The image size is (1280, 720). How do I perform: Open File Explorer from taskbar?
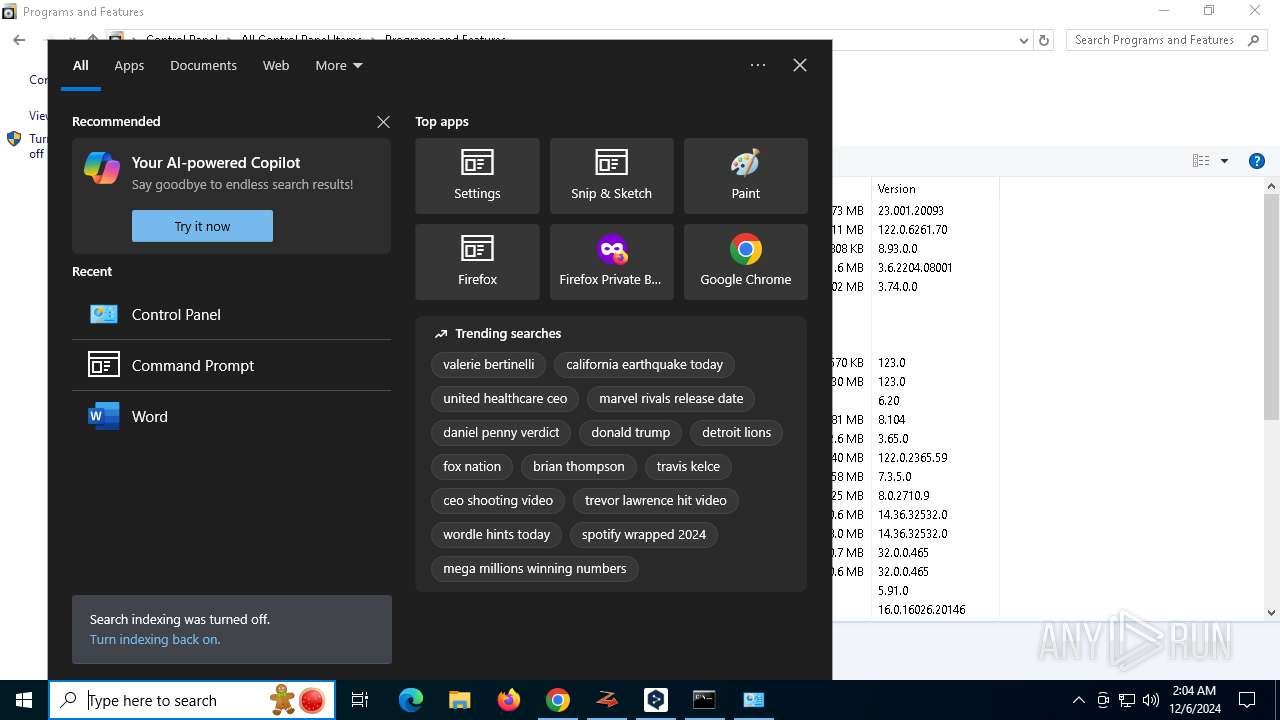coord(459,700)
